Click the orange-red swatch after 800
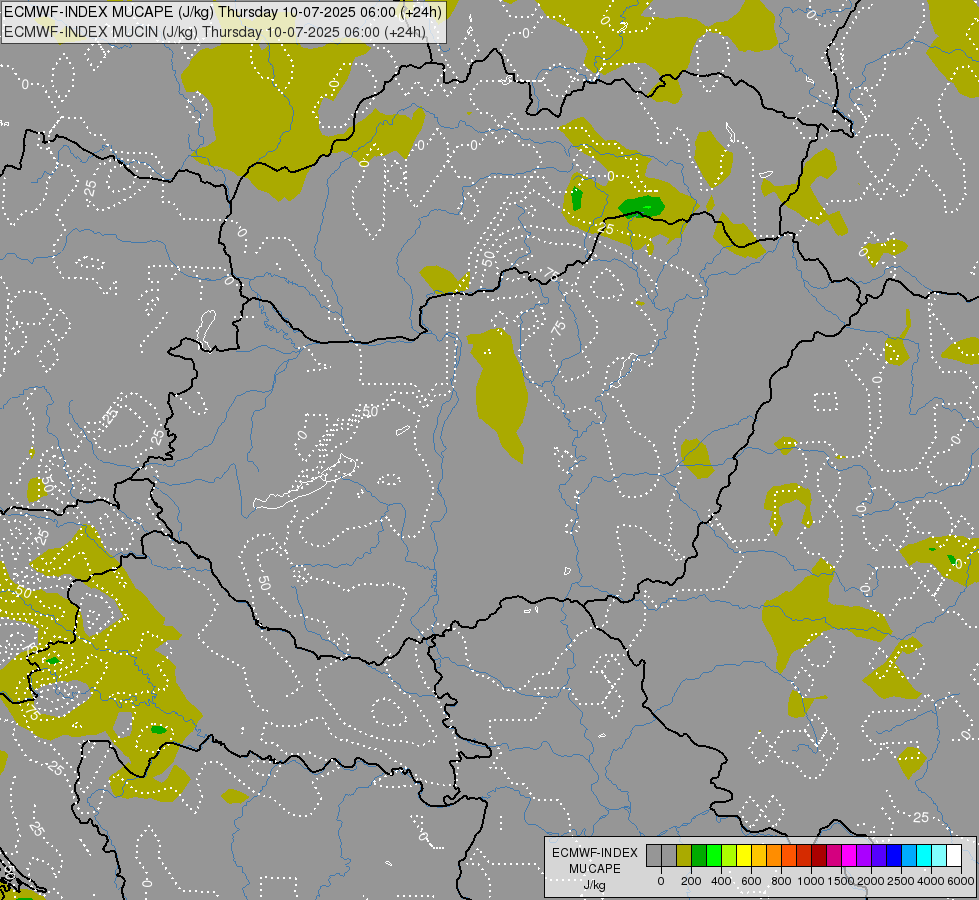 [789, 855]
